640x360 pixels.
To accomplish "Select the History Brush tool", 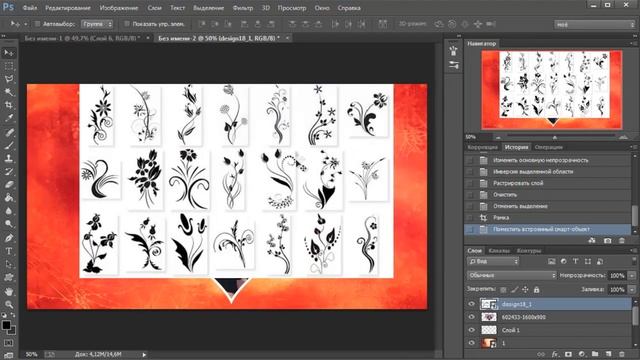I will pyautogui.click(x=9, y=171).
